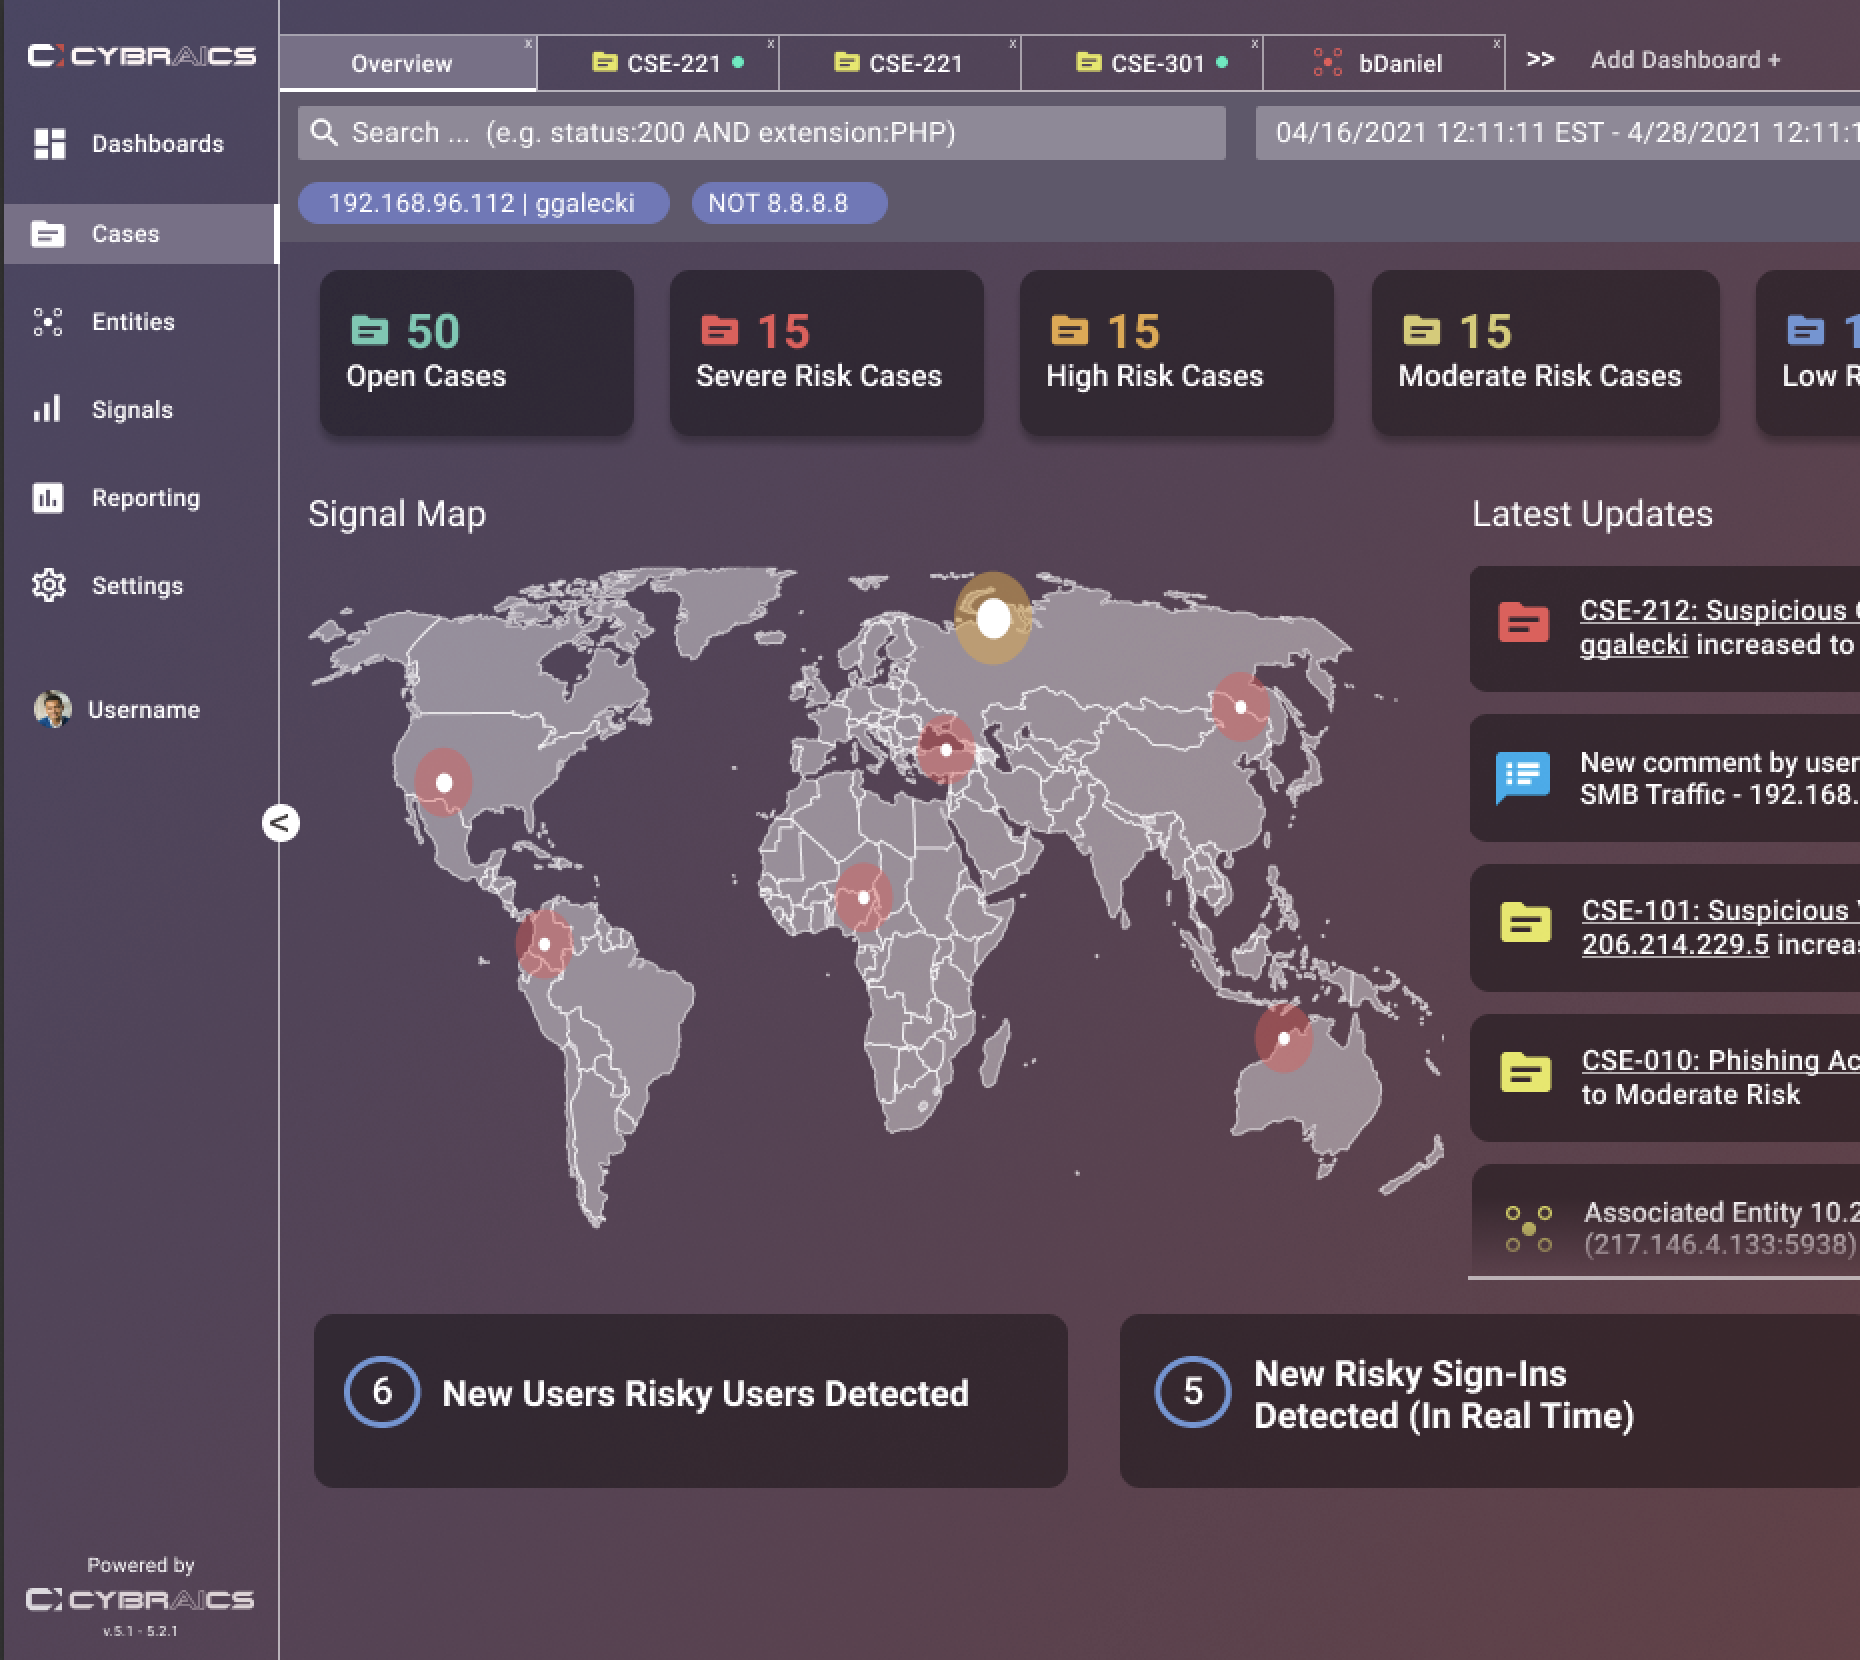Open the Signals bar chart icon
The image size is (1860, 1660).
[47, 409]
